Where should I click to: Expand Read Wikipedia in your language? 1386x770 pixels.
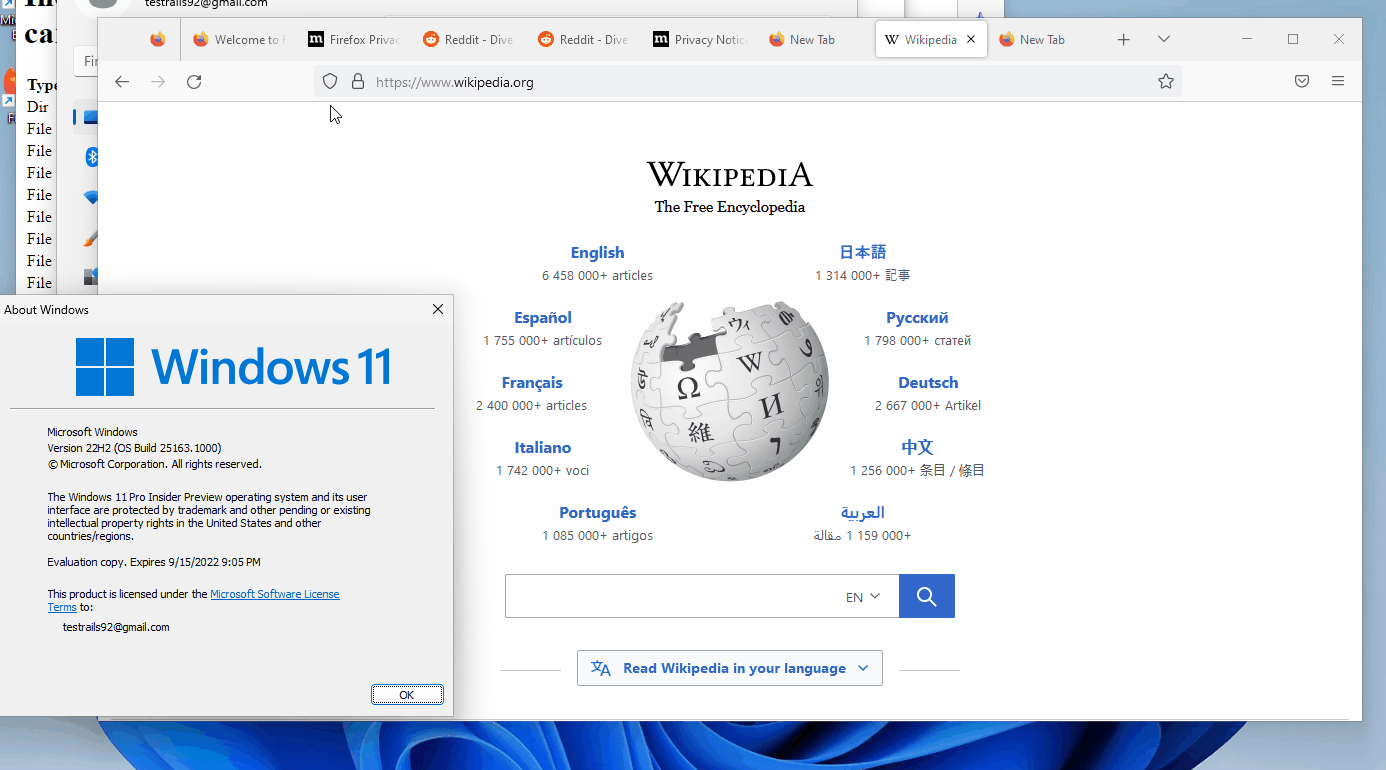[x=730, y=668]
